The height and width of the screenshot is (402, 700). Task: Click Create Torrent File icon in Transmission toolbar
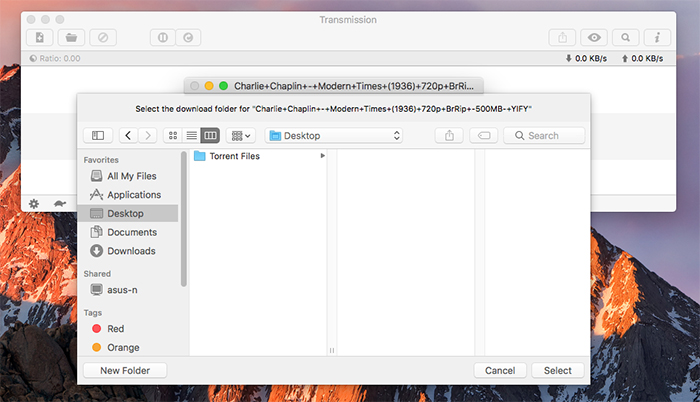point(40,38)
